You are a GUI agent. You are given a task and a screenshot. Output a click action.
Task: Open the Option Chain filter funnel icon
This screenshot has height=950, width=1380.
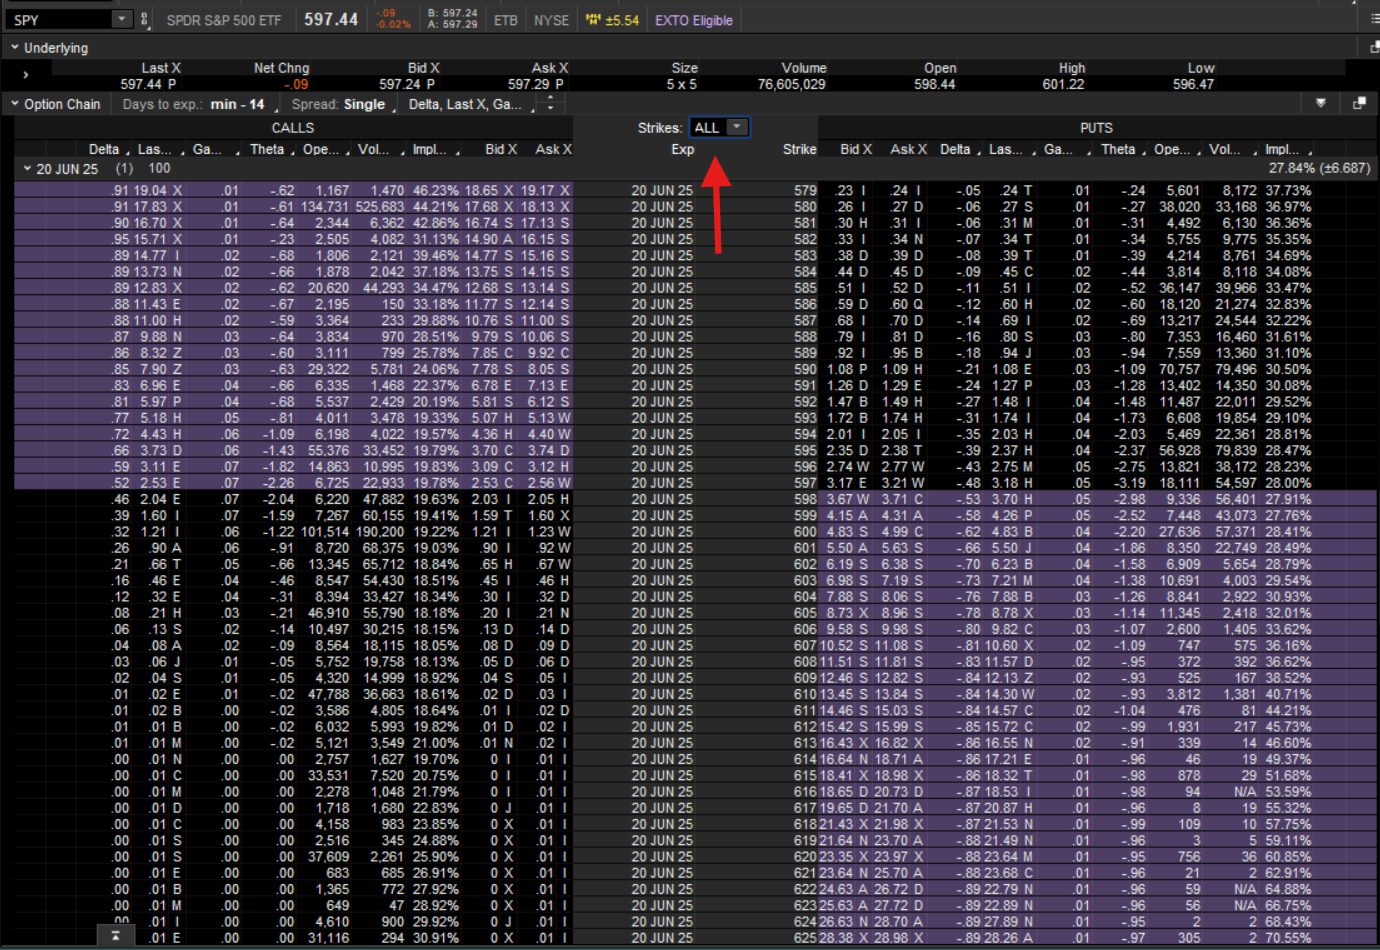point(1321,103)
